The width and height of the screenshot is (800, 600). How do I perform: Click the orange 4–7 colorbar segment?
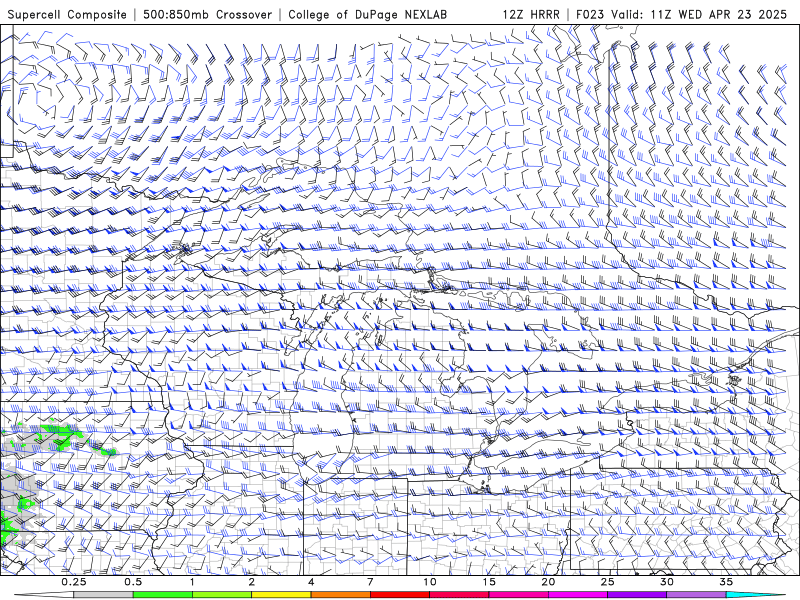coord(340,595)
